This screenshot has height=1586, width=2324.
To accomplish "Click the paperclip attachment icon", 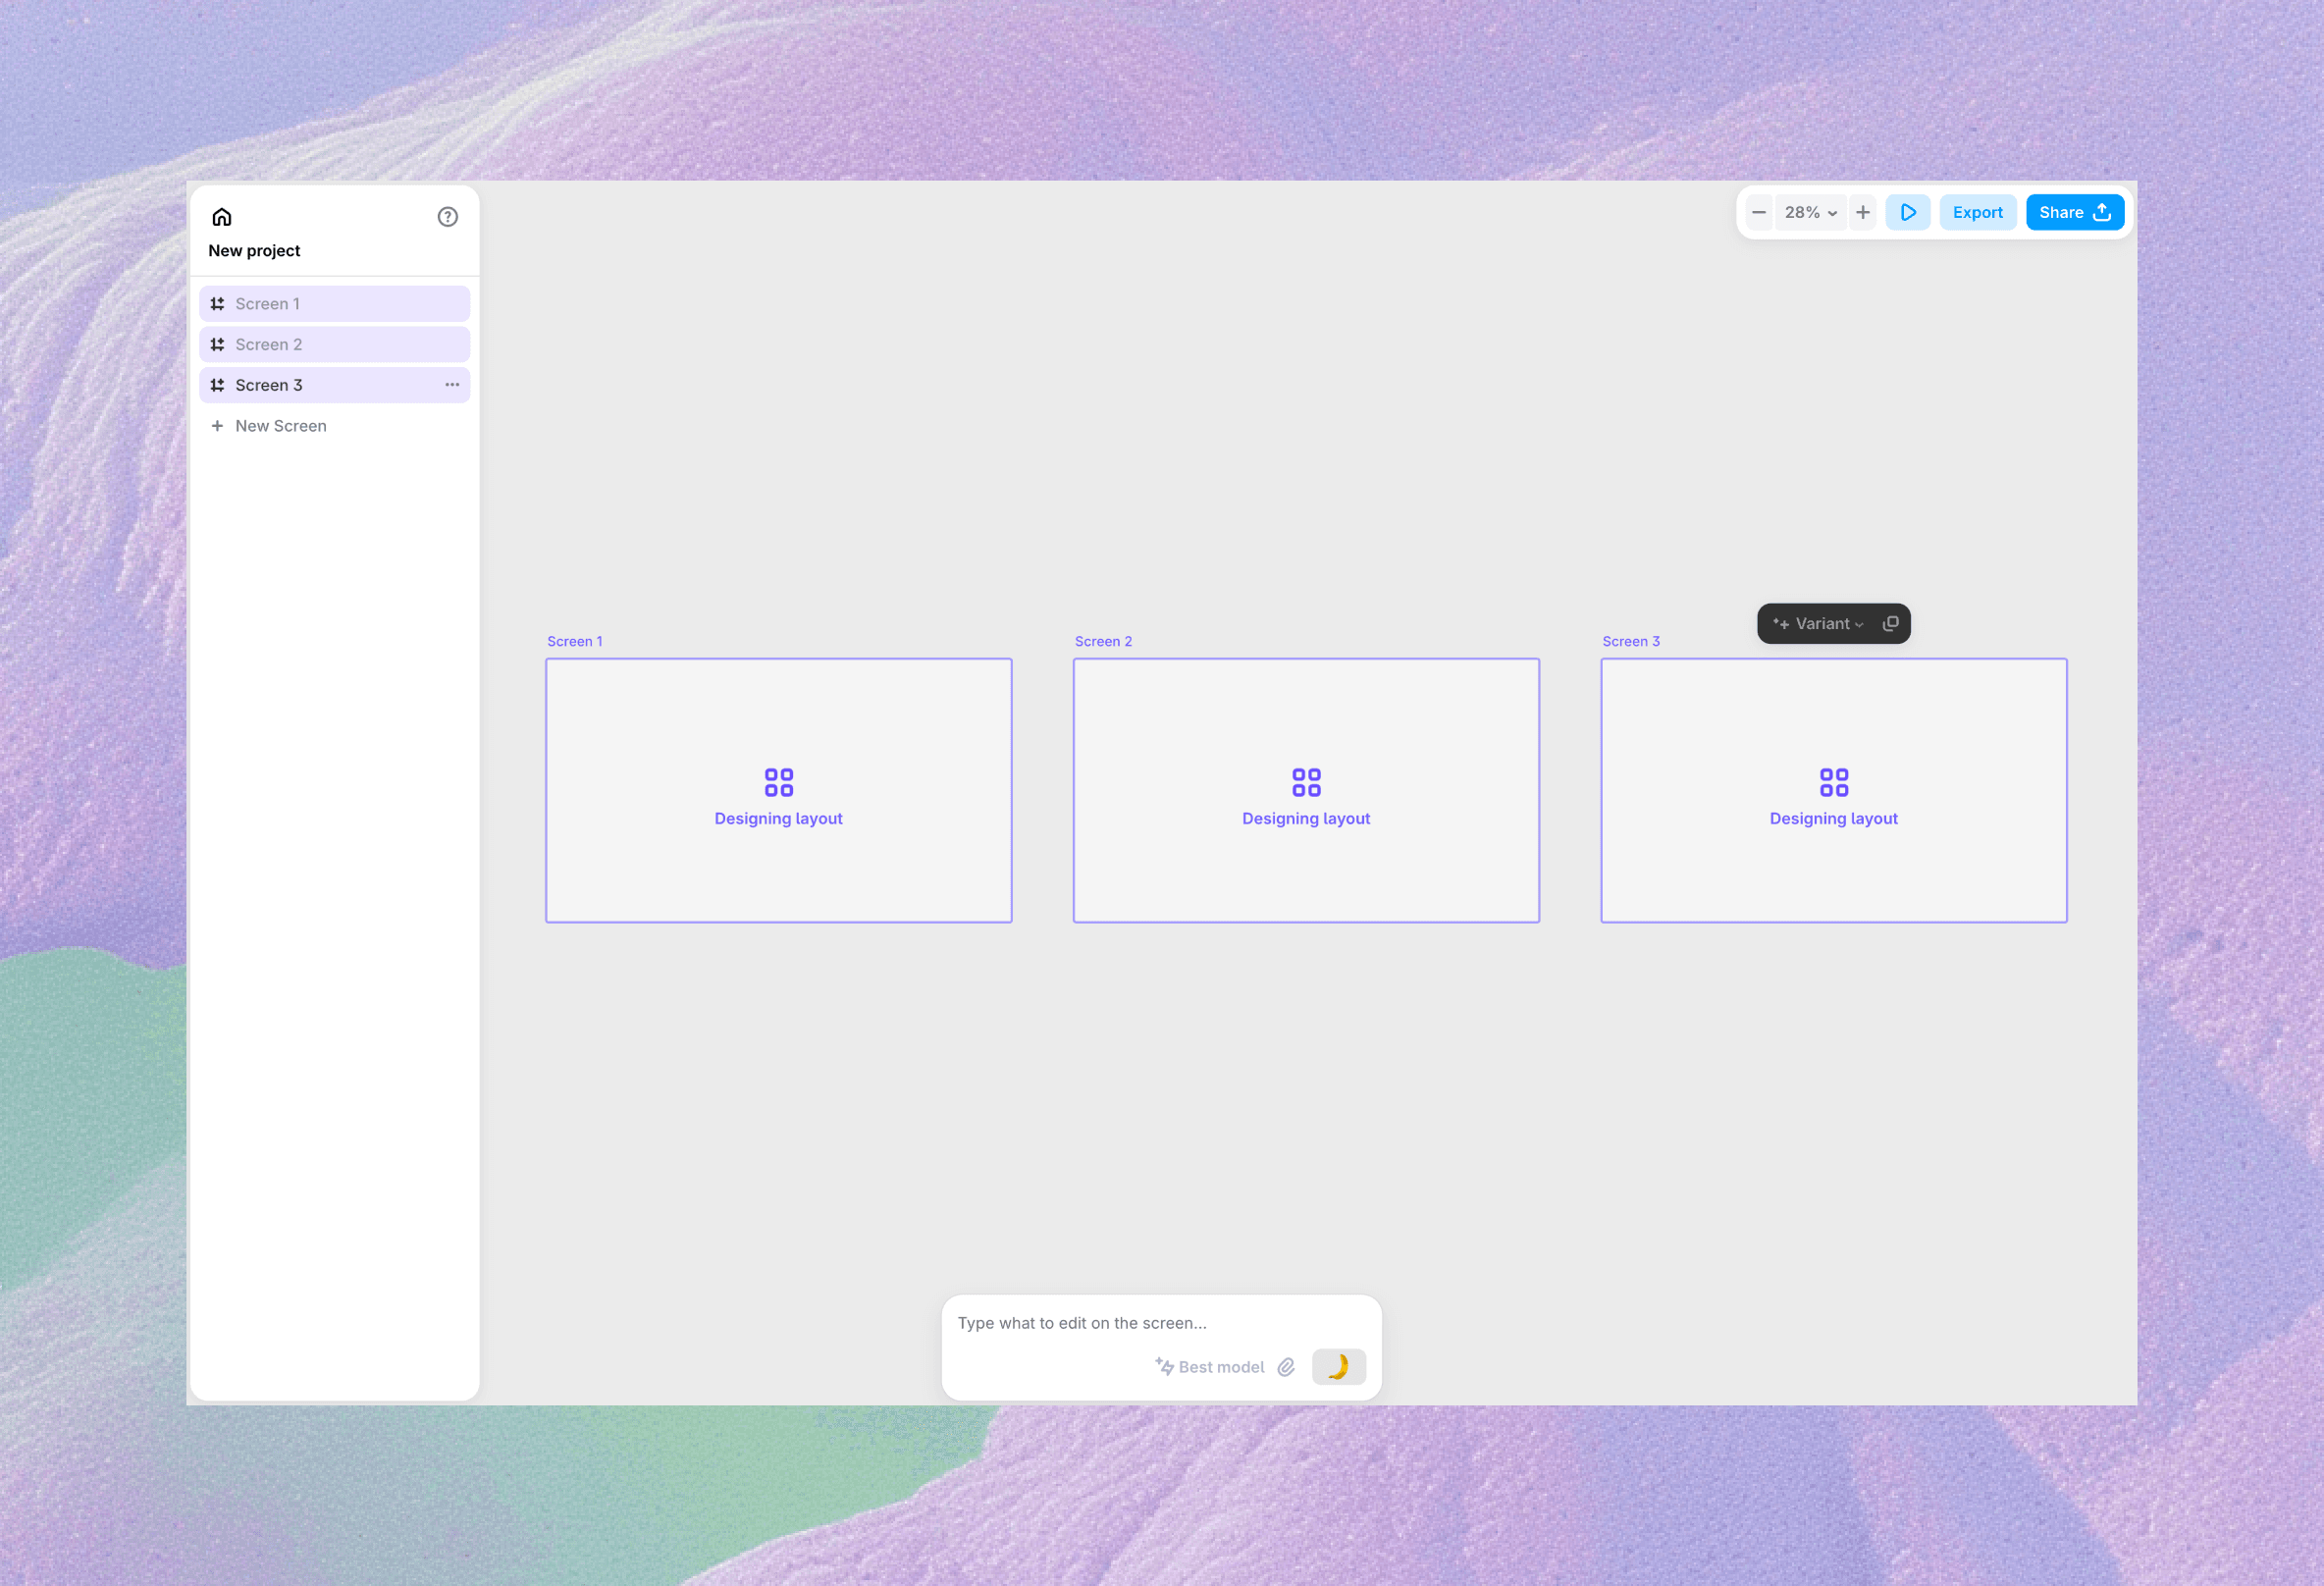I will pos(1286,1367).
